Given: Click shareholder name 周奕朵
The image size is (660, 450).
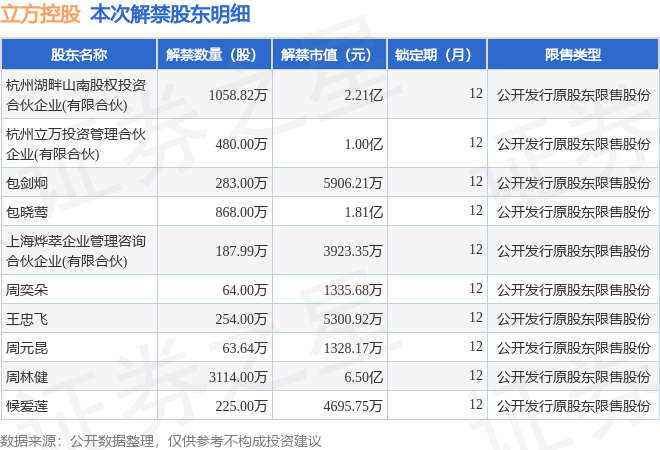Looking at the screenshot, I should click(x=27, y=290).
